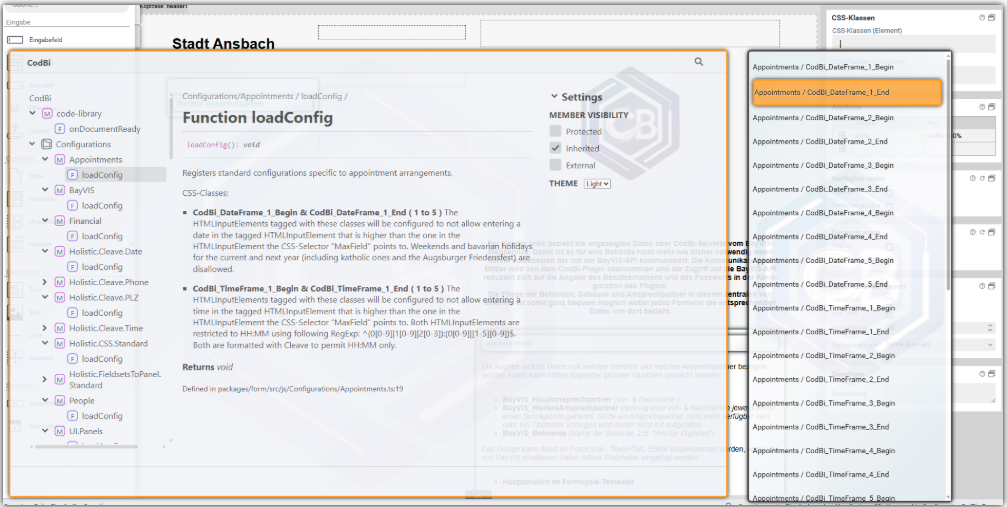Enable the Protected member visibility checkbox
1007x507 pixels.
click(556, 131)
